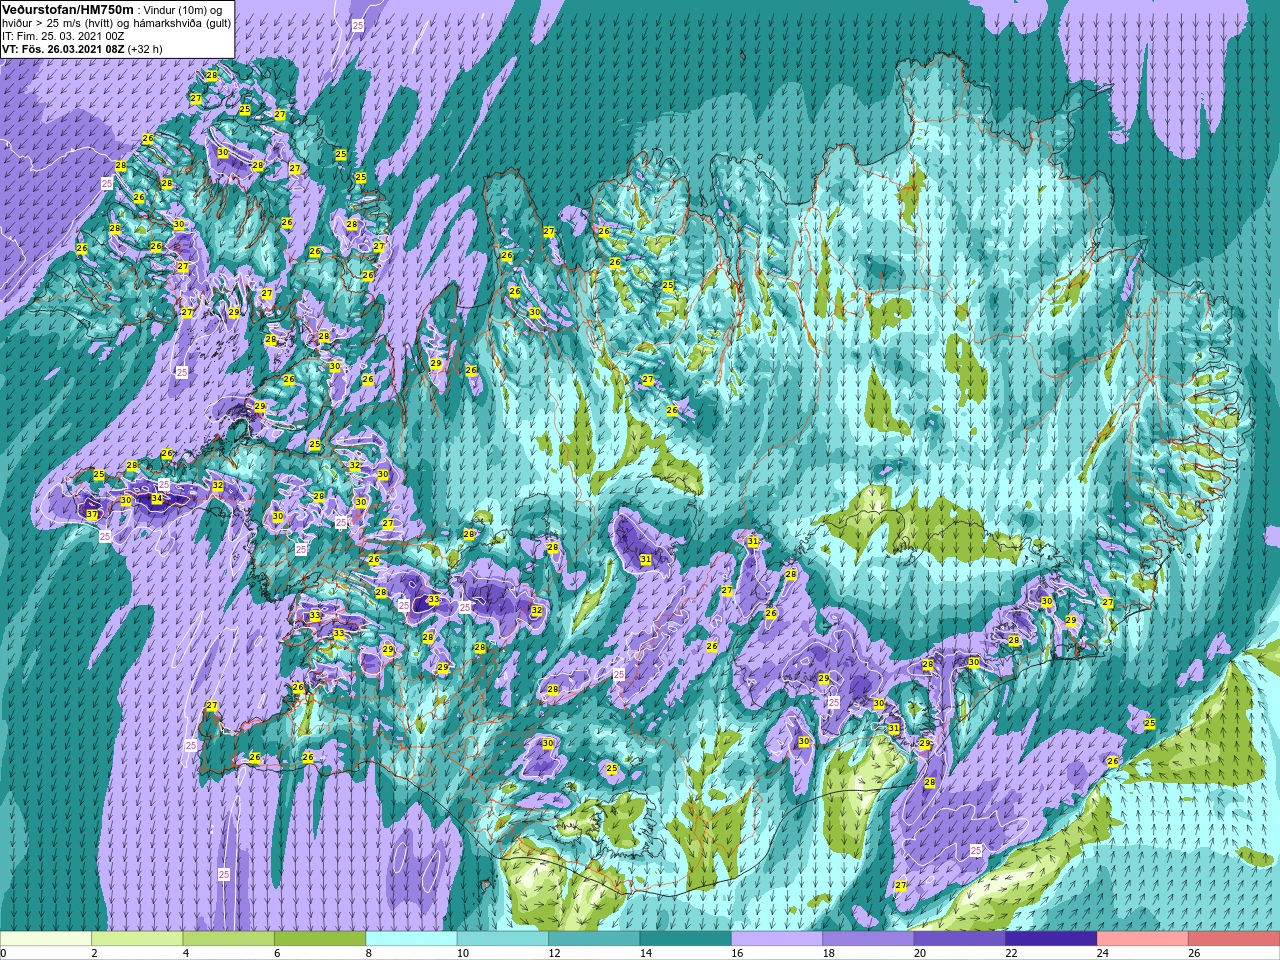
Task: Click the 2–4 light green legend swatch
Action: point(137,939)
